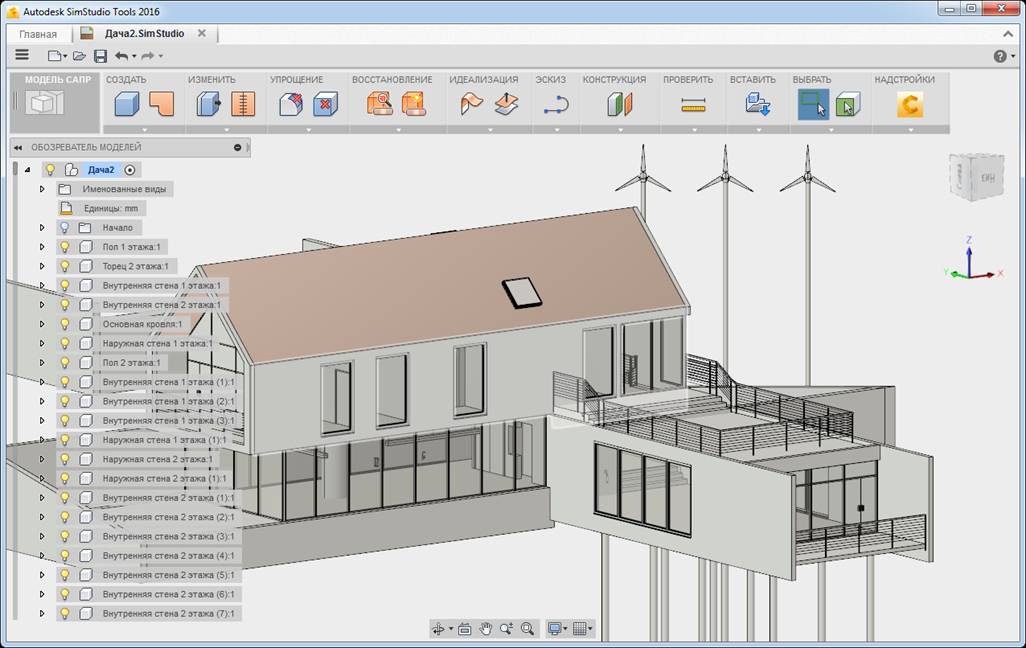The height and width of the screenshot is (648, 1026).
Task: Select the Pan hand tool
Action: 486,629
